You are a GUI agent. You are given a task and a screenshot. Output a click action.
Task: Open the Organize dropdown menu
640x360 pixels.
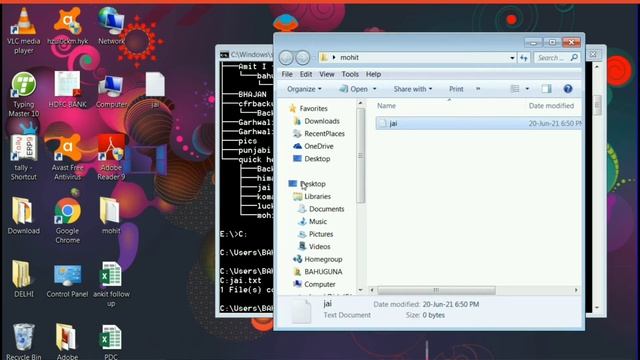pyautogui.click(x=304, y=89)
